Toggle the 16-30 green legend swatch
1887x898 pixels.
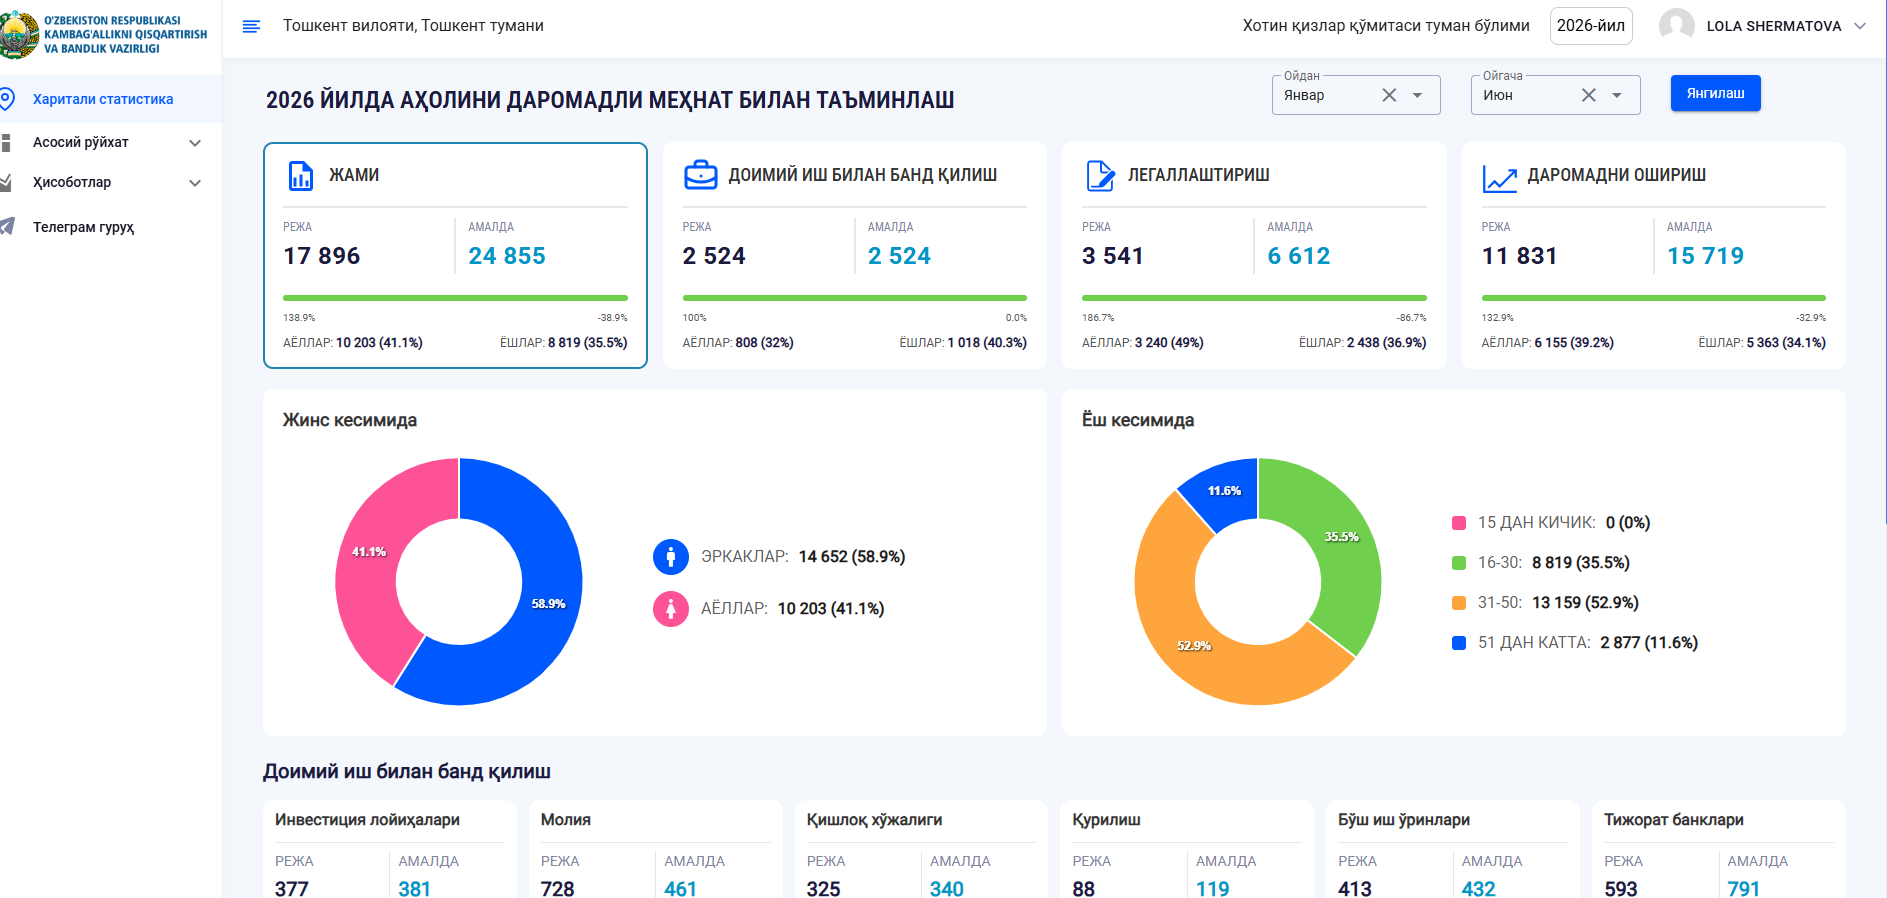tap(1459, 563)
